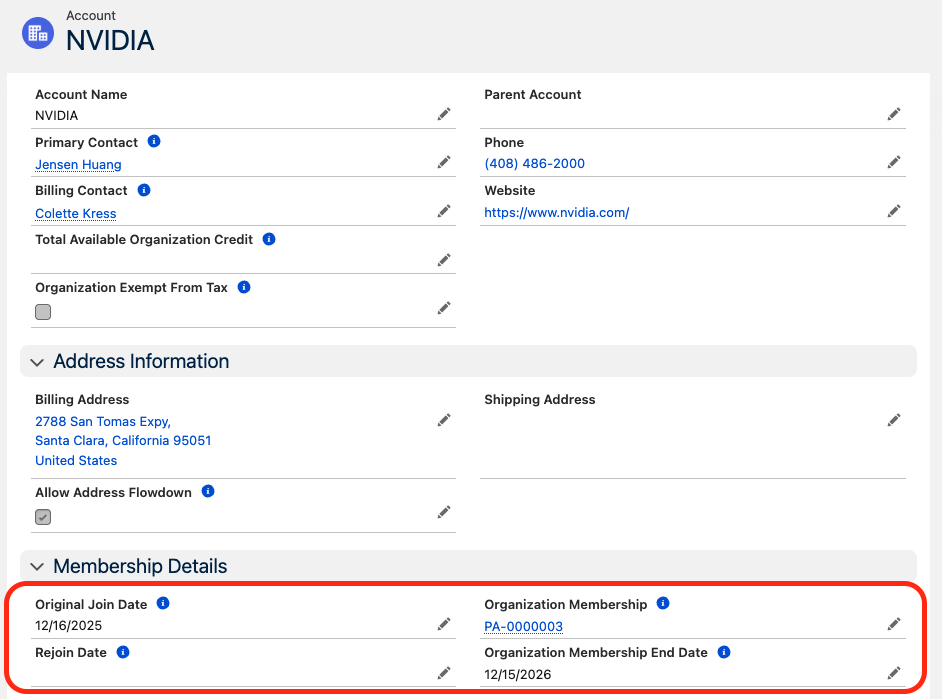Open the Jensen Huang contact link
942x699 pixels.
pyautogui.click(x=78, y=165)
